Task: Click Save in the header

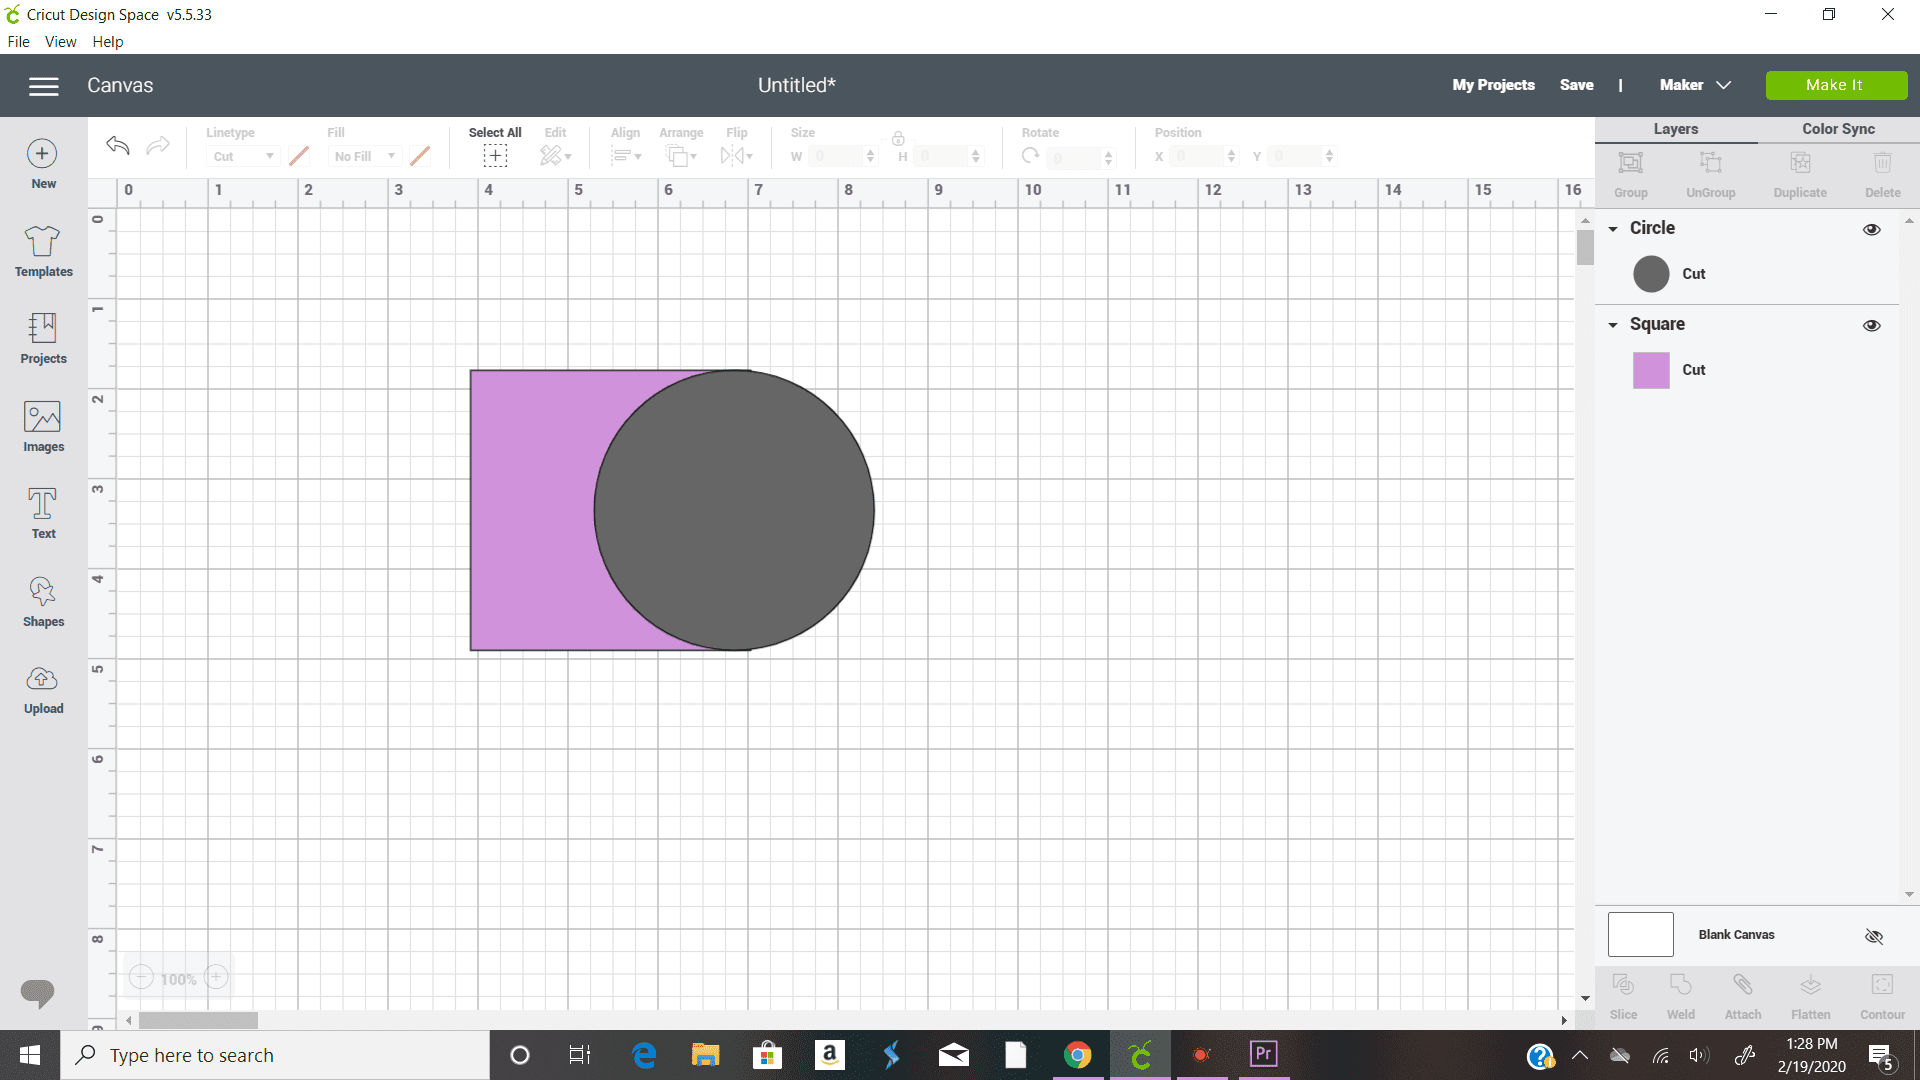Action: click(1577, 85)
